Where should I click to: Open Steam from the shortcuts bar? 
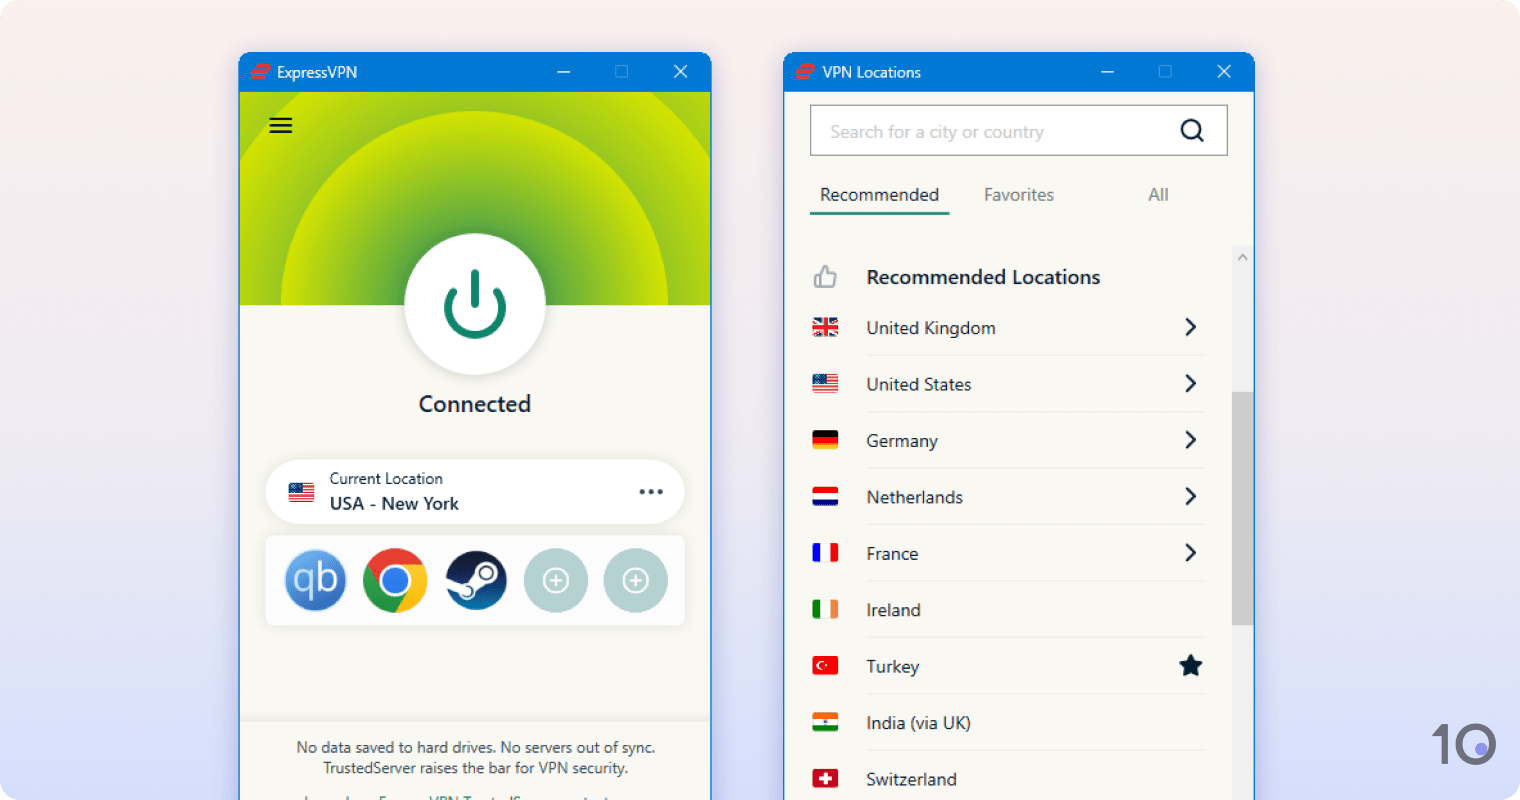coord(475,580)
